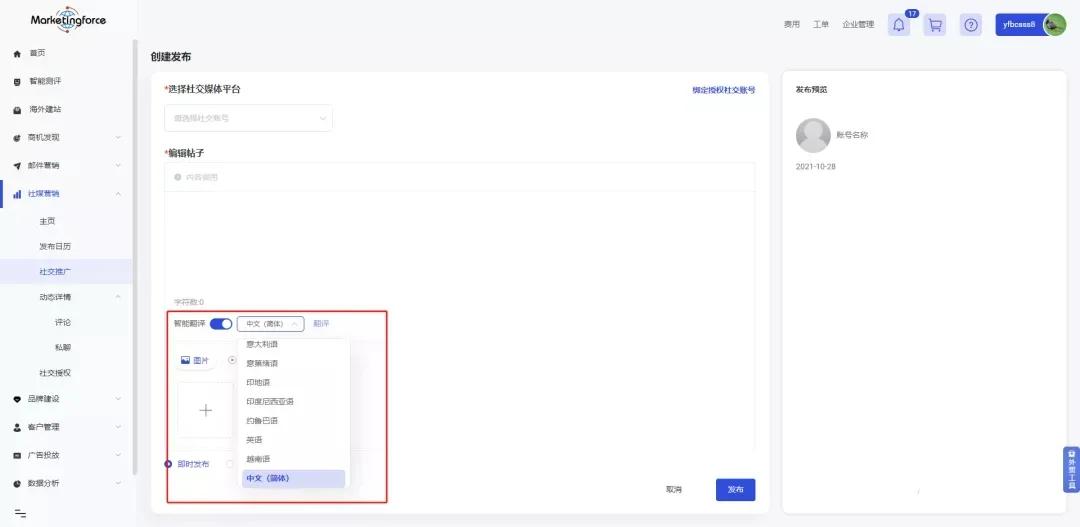Open the help question mark icon

click(970, 25)
